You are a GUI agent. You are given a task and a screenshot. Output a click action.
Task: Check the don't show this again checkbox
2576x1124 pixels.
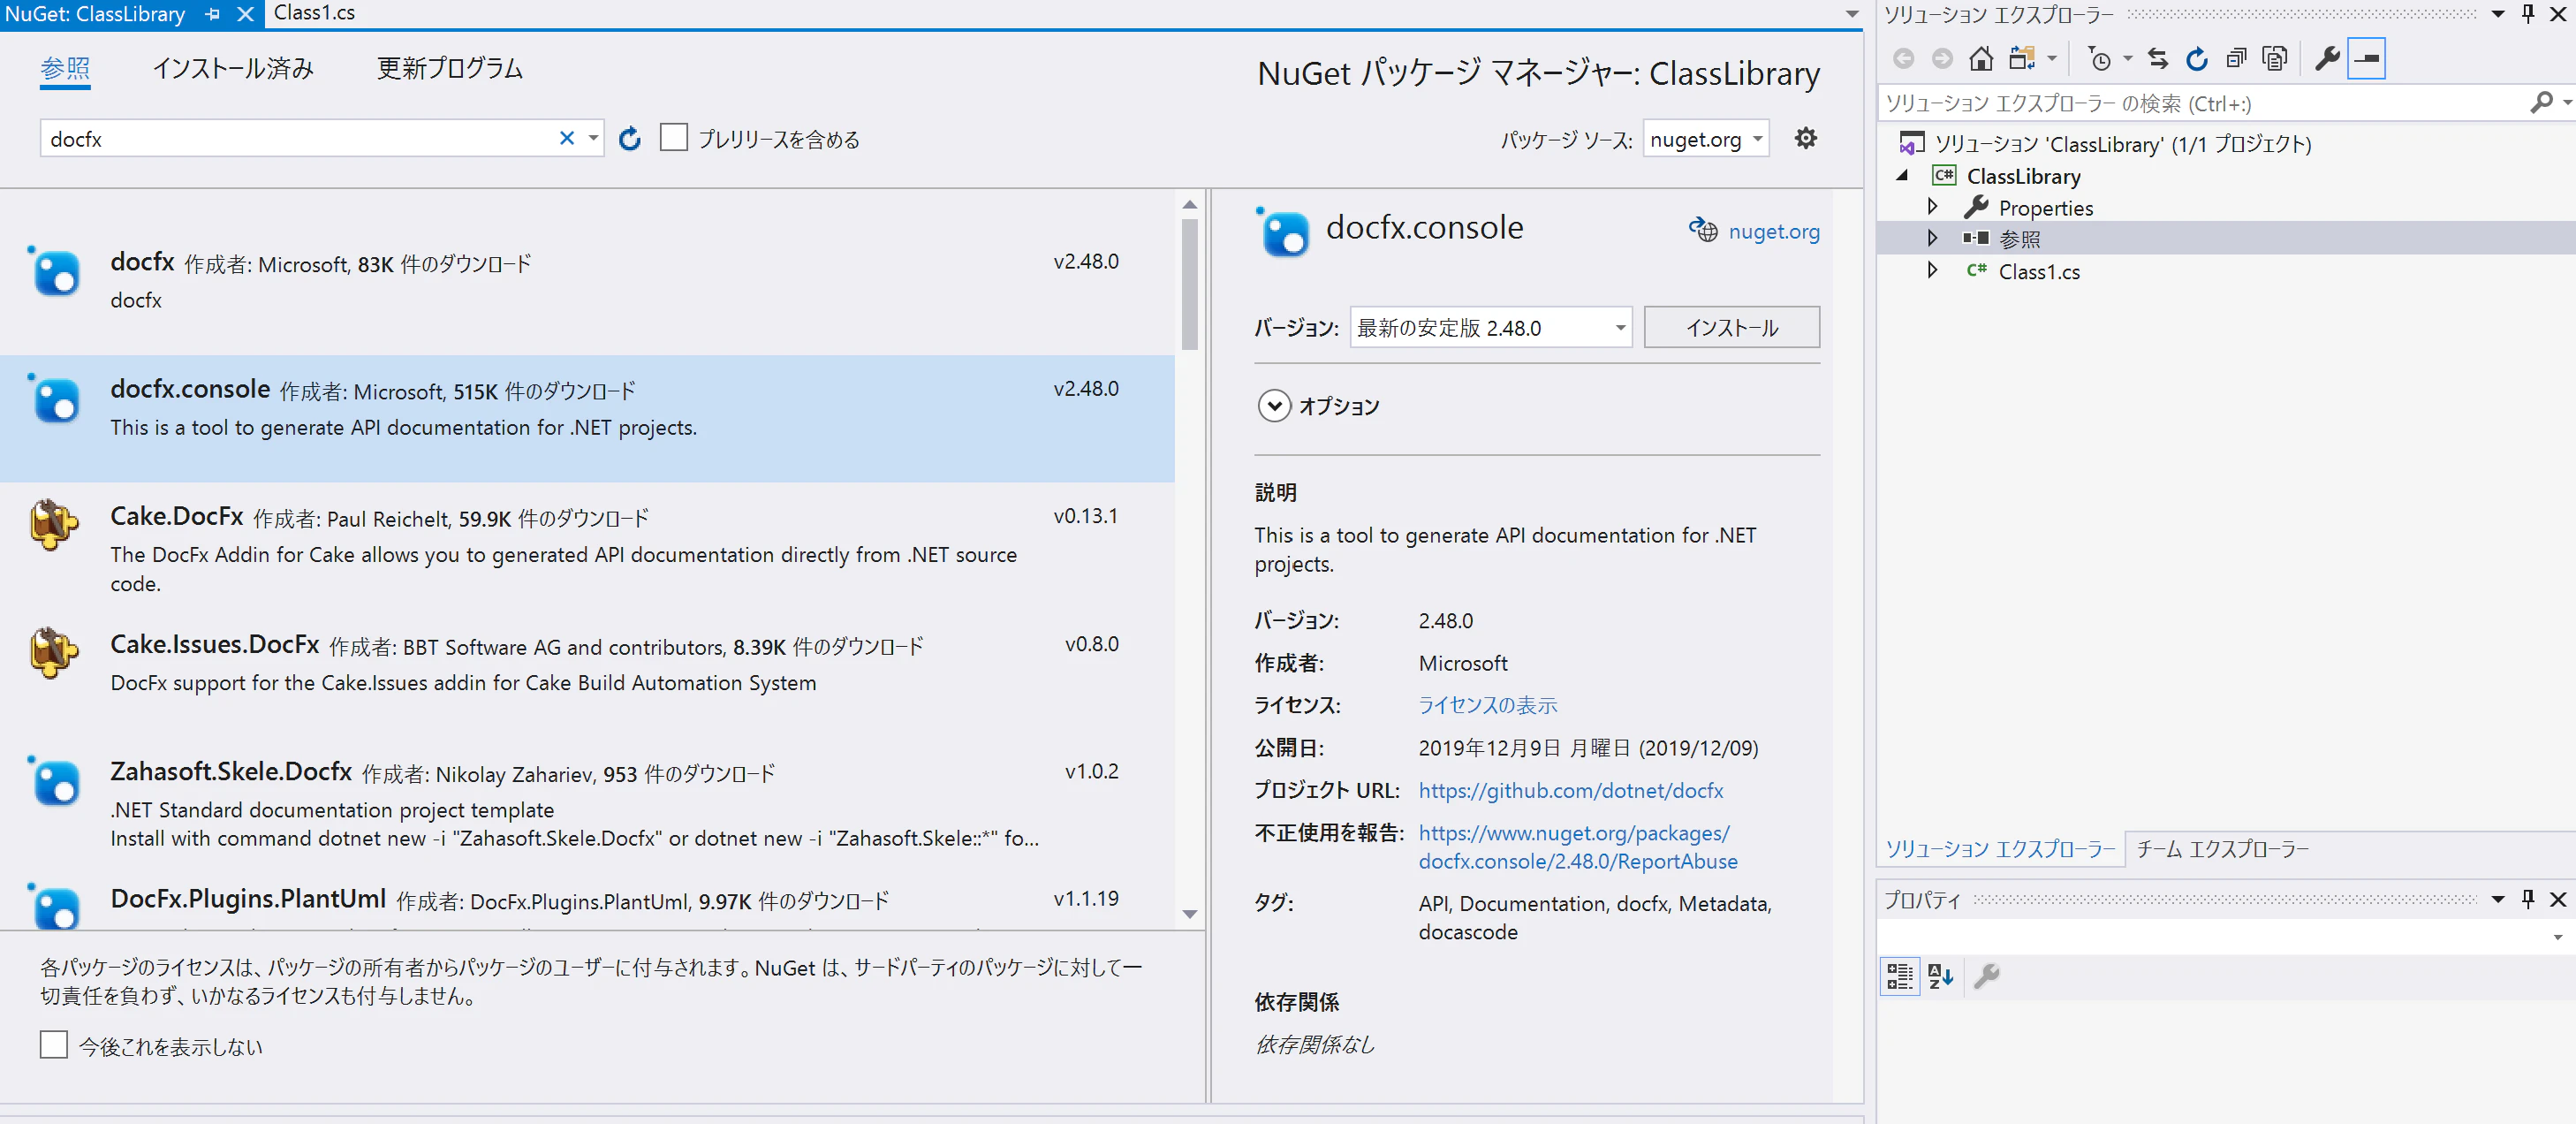point(54,1044)
